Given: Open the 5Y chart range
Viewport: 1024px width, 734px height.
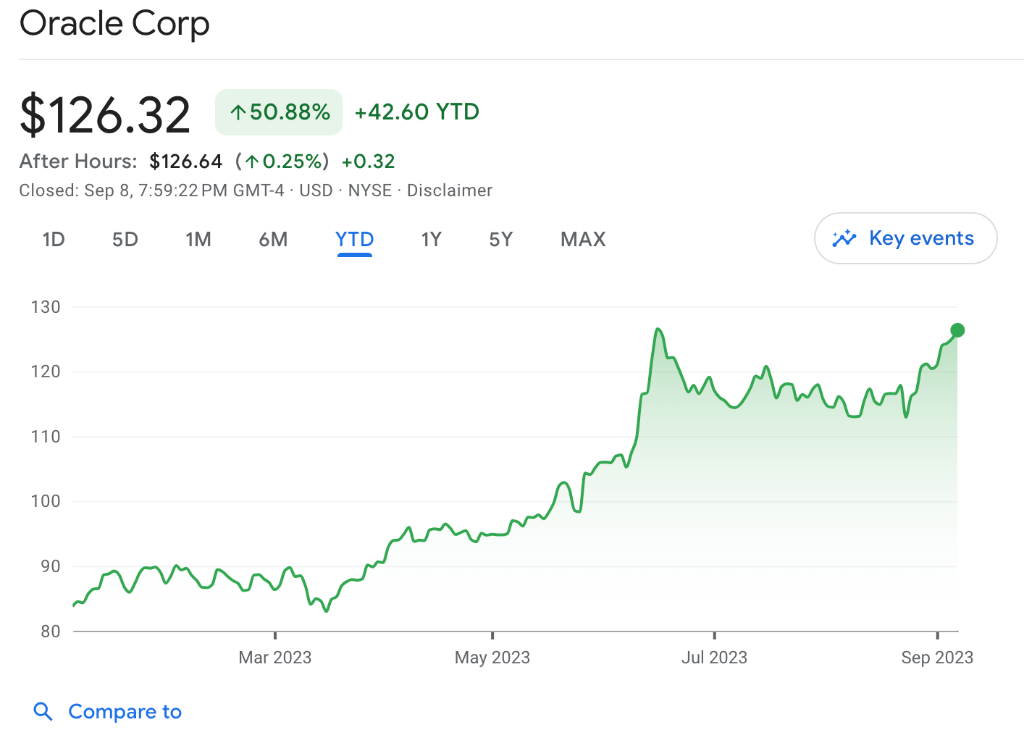Looking at the screenshot, I should (x=501, y=239).
